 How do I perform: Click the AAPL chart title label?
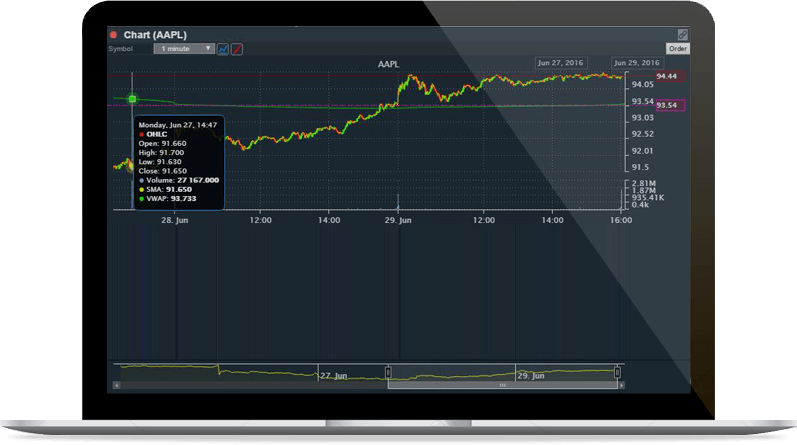point(388,64)
